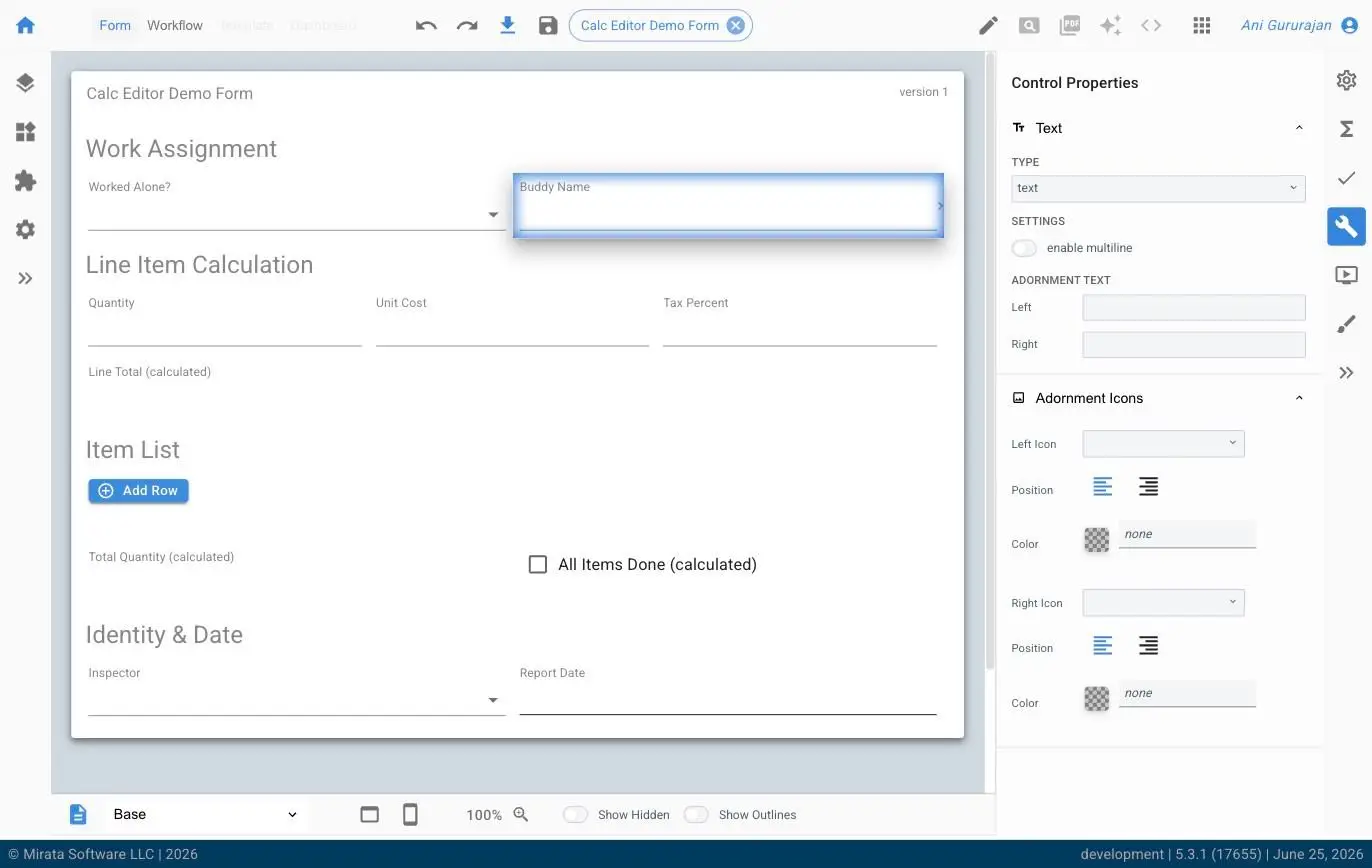
Task: Open the Left Icon dropdown
Action: coord(1164,443)
